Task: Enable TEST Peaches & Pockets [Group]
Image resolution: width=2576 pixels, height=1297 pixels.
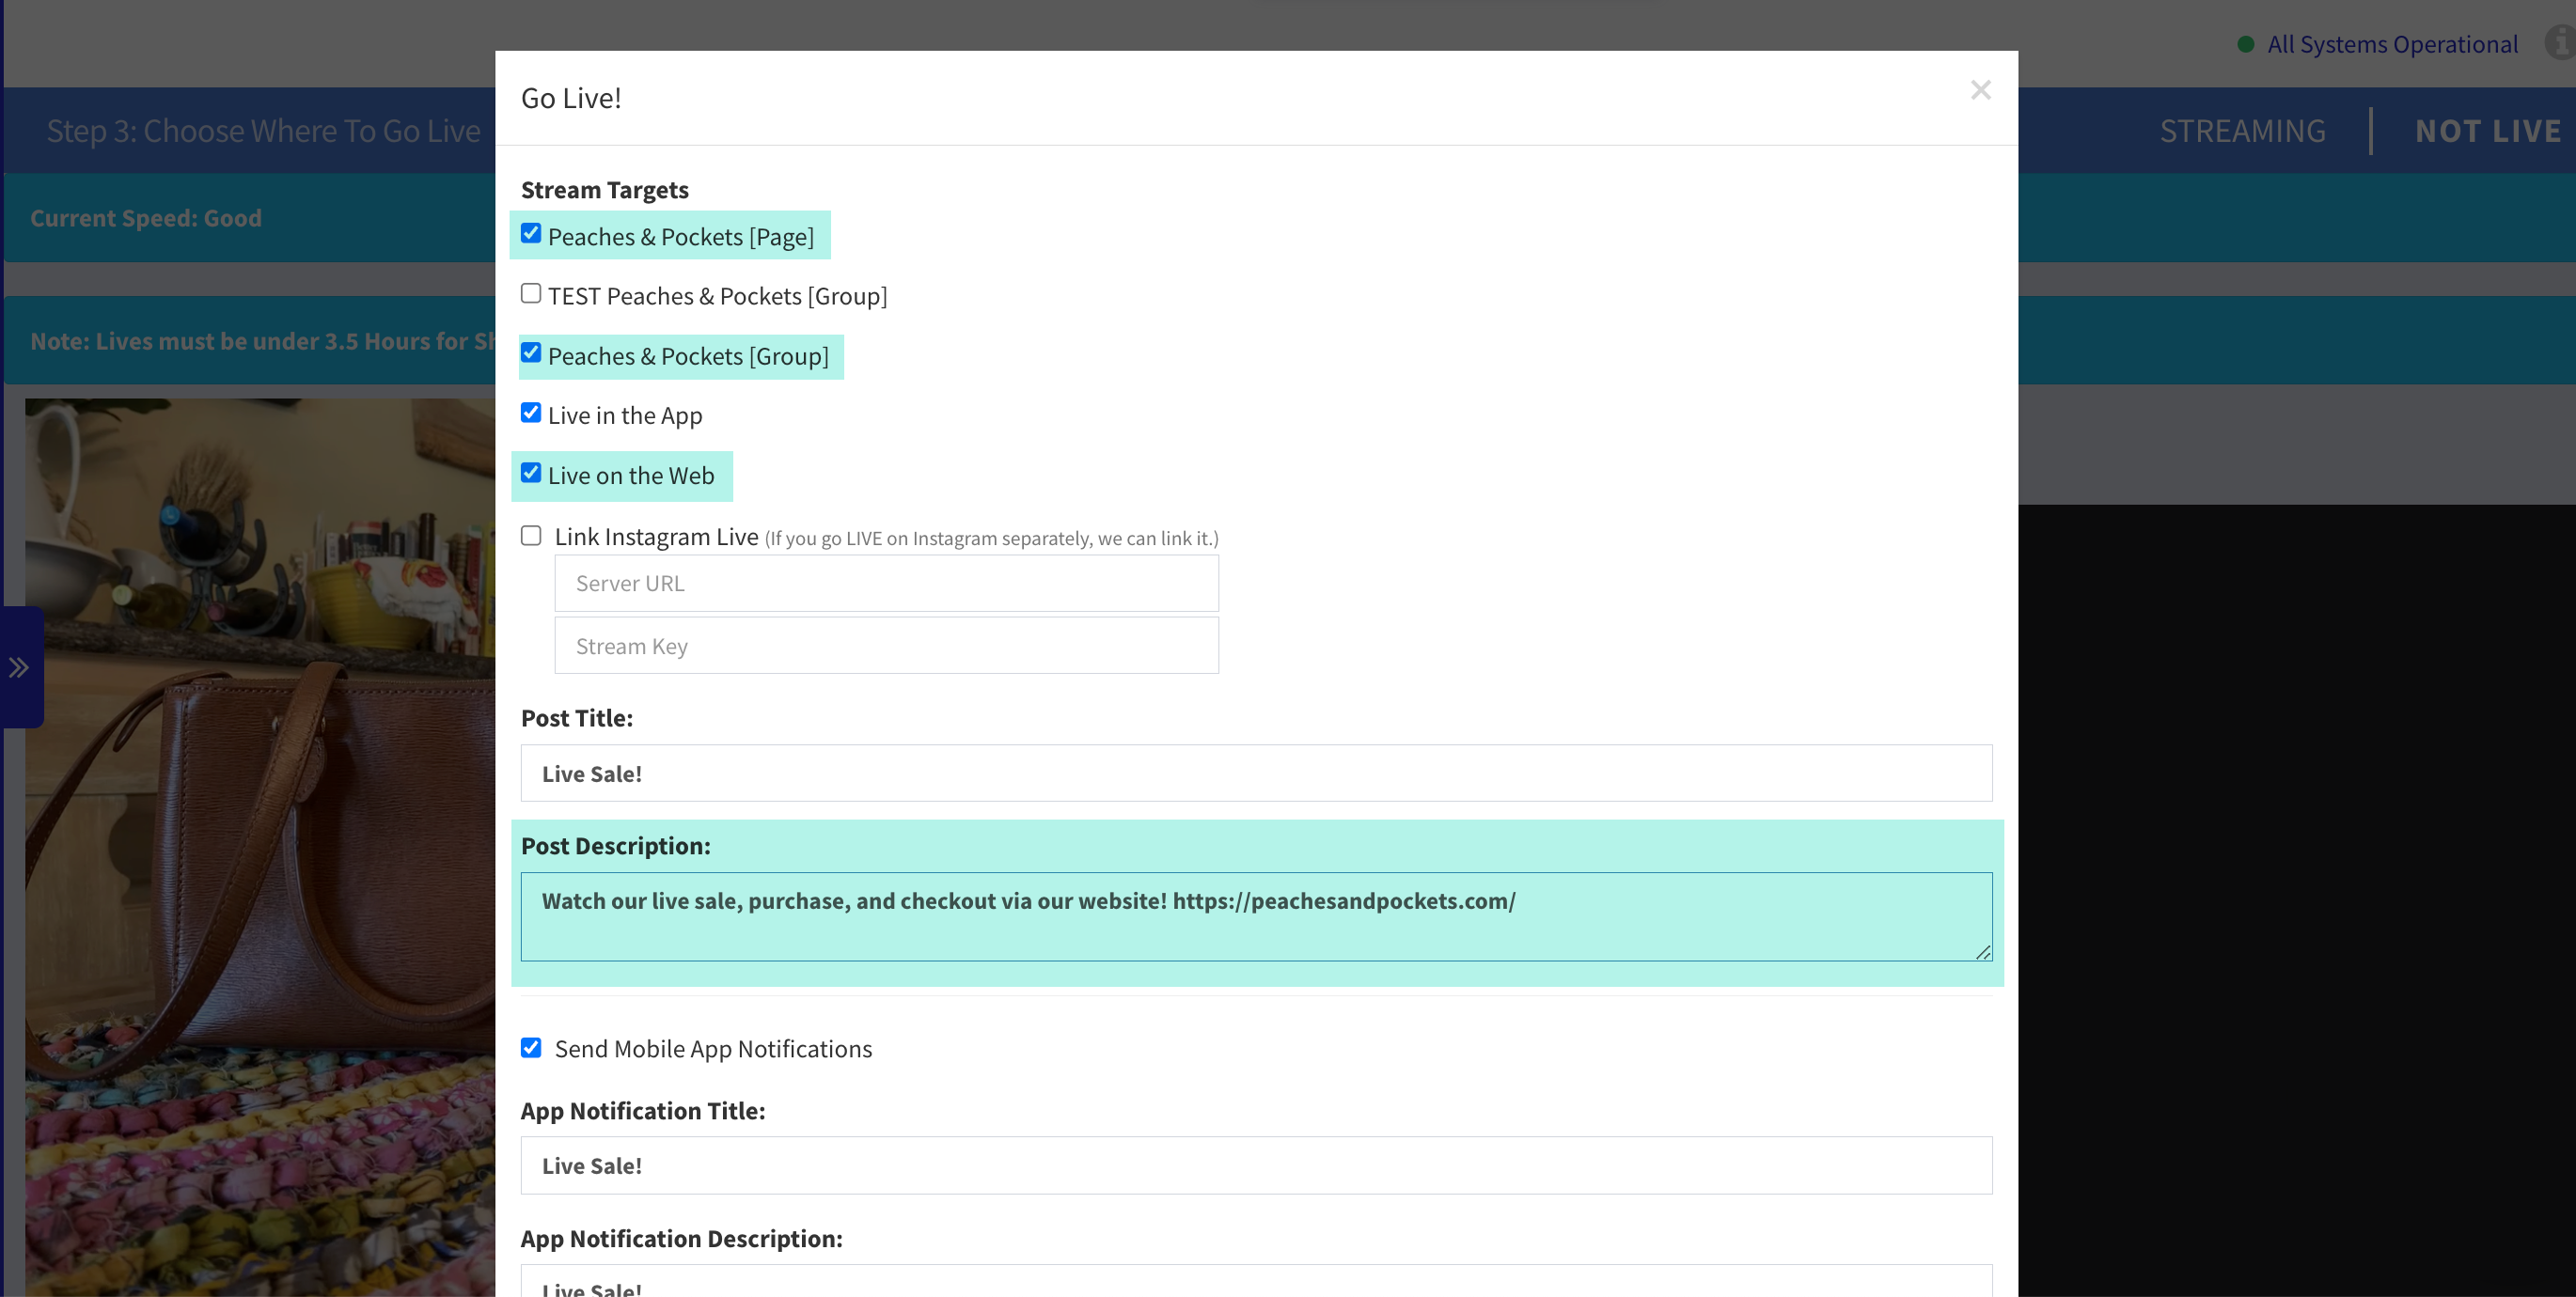Action: coord(531,293)
